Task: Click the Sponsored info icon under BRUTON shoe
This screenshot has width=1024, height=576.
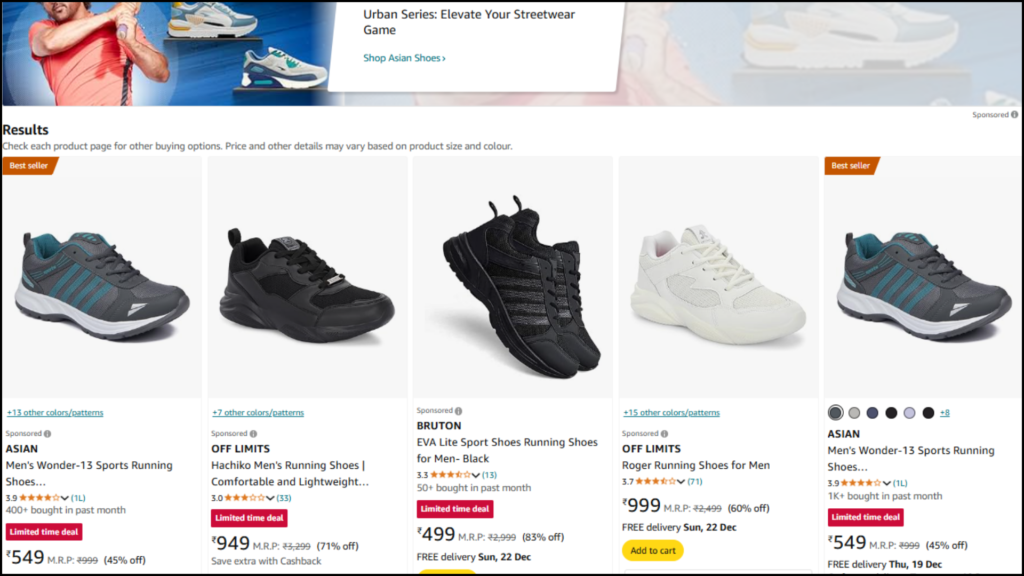Action: [x=459, y=411]
